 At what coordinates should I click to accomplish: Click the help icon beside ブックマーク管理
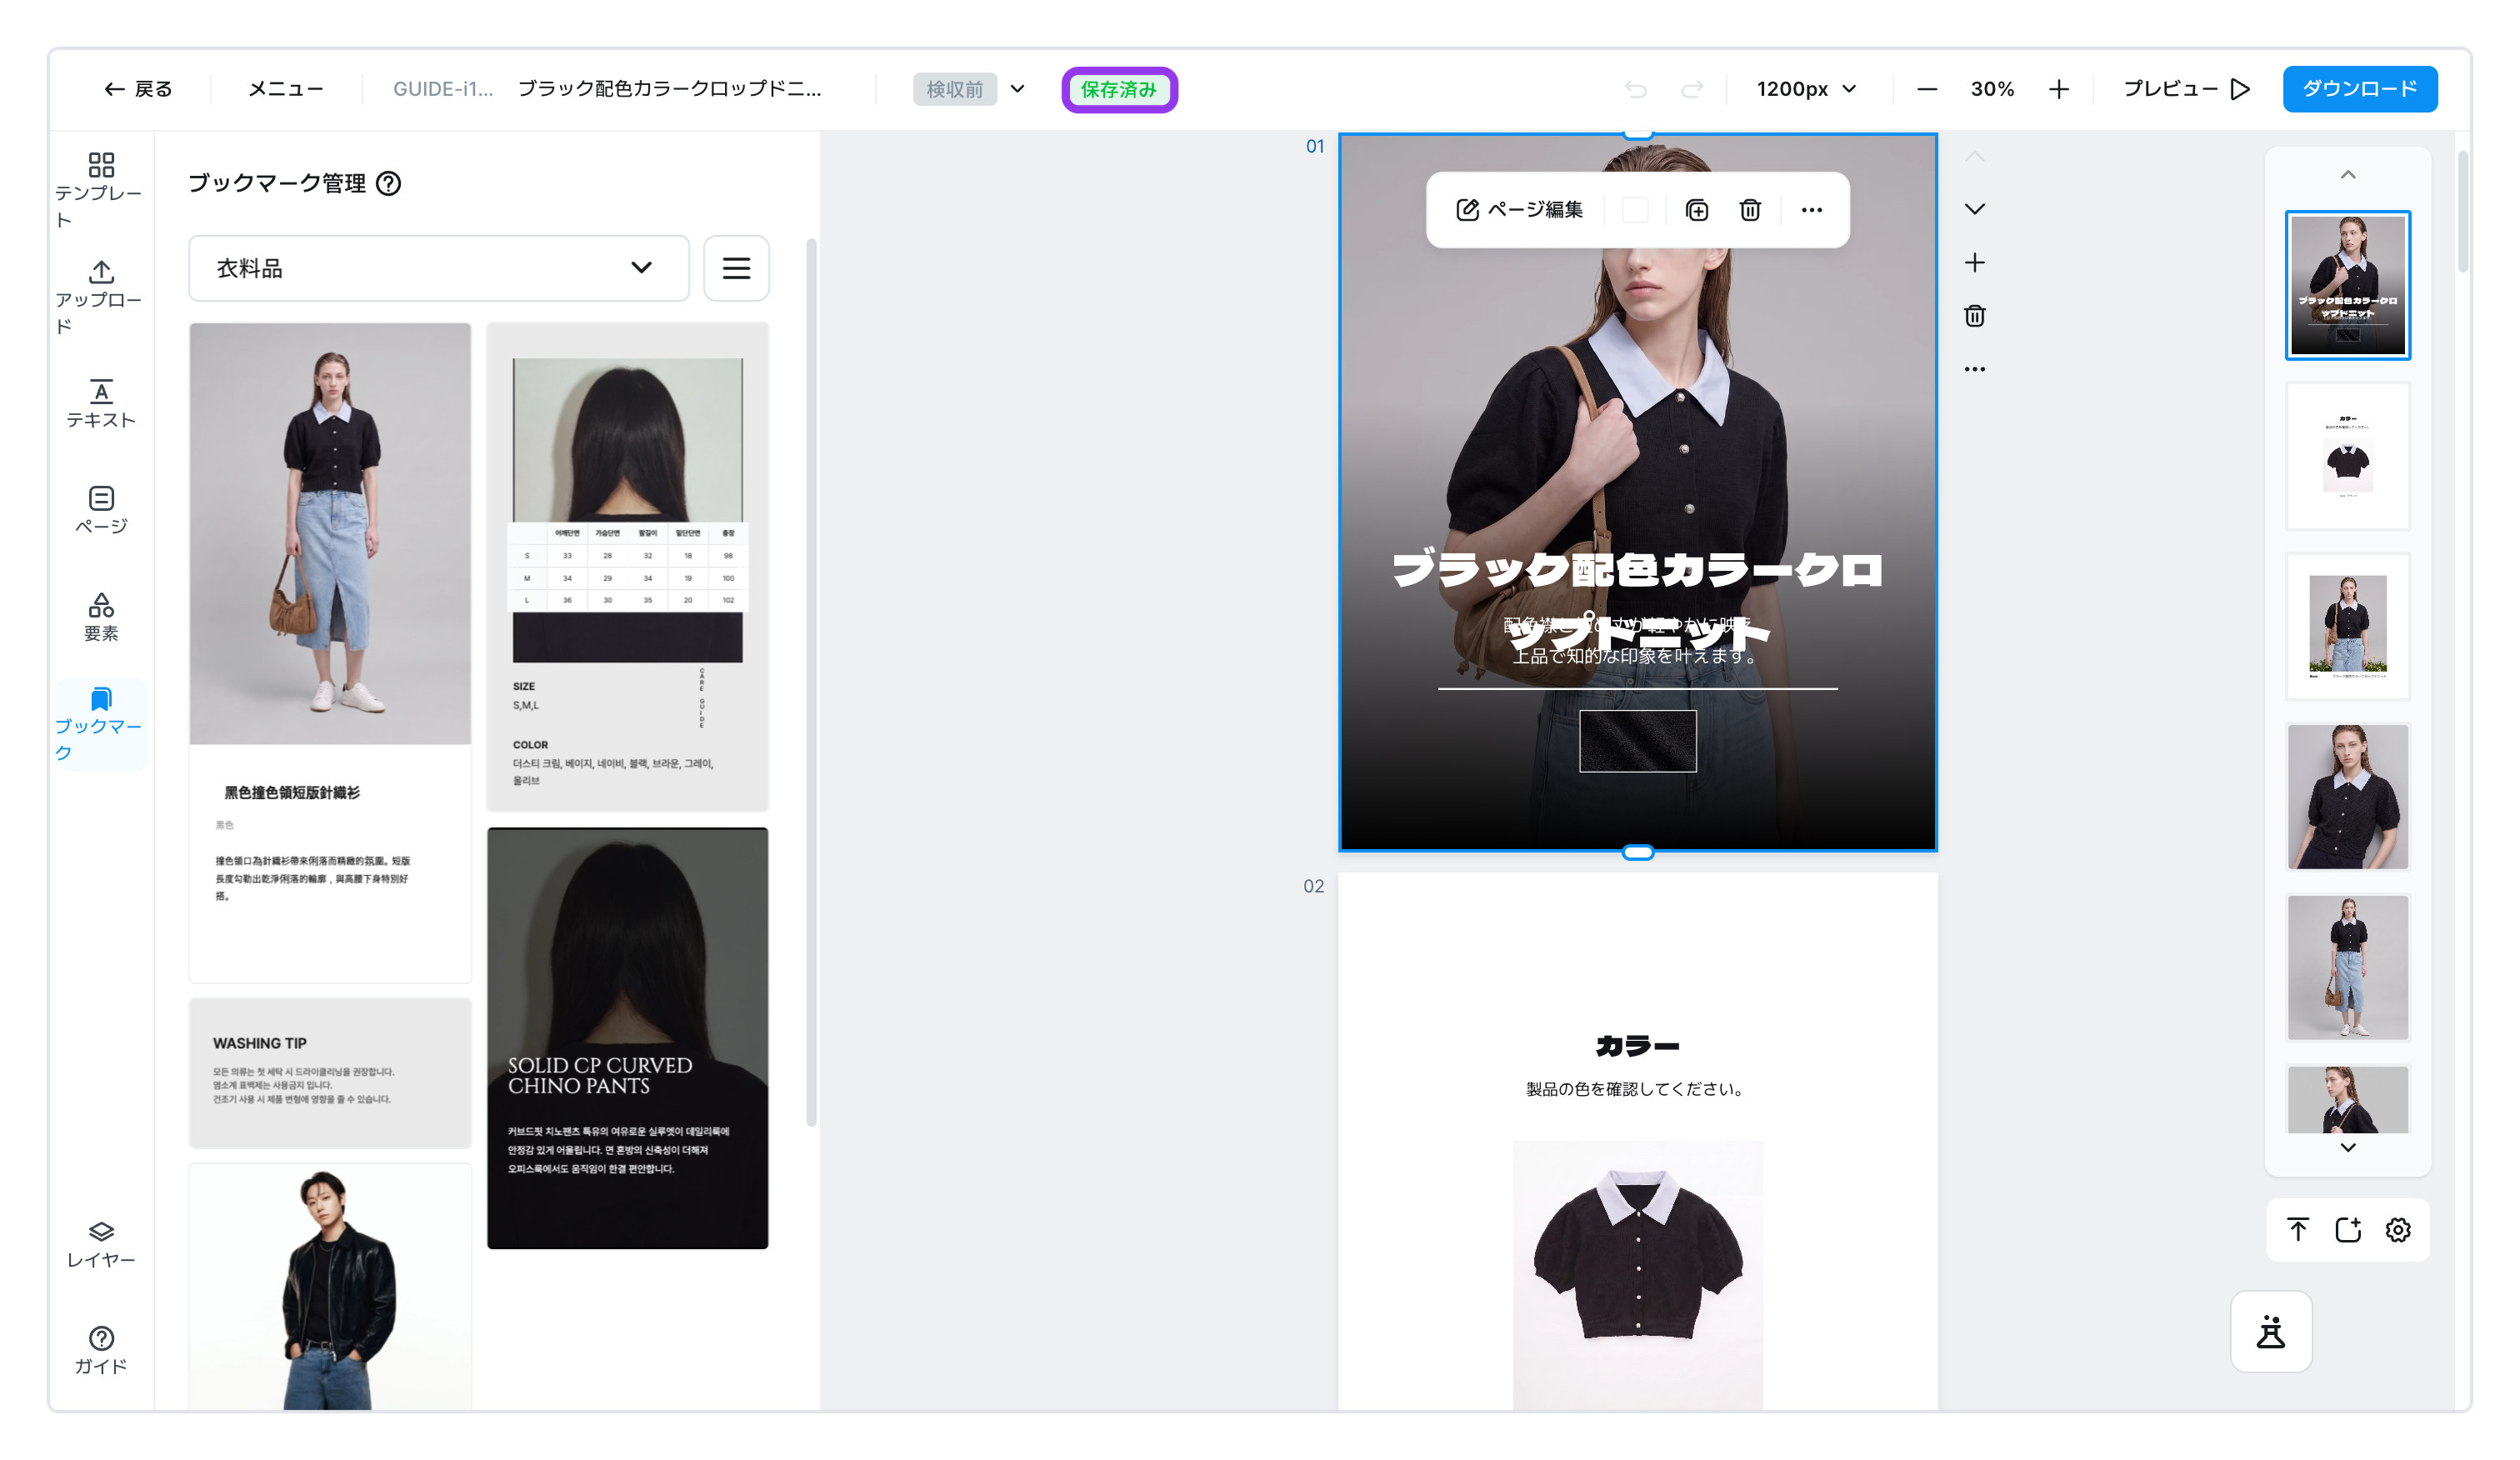(388, 183)
